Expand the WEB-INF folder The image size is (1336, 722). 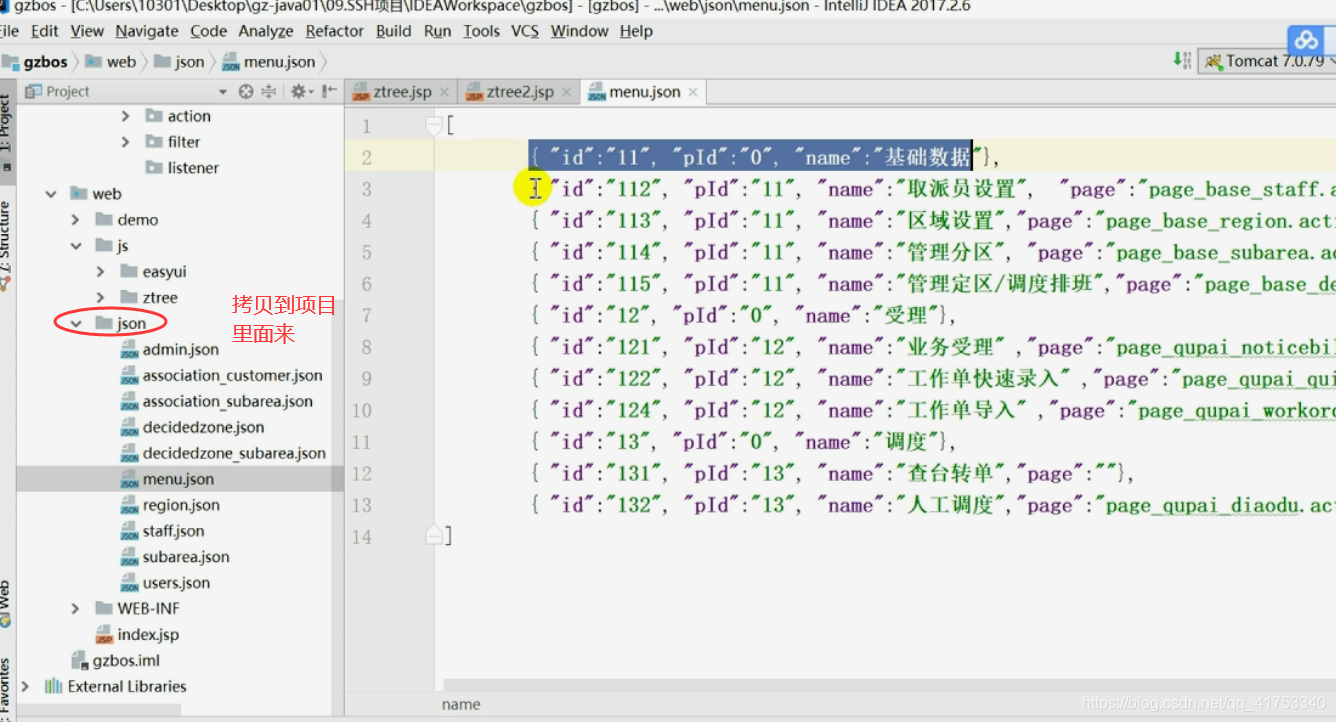tap(75, 608)
